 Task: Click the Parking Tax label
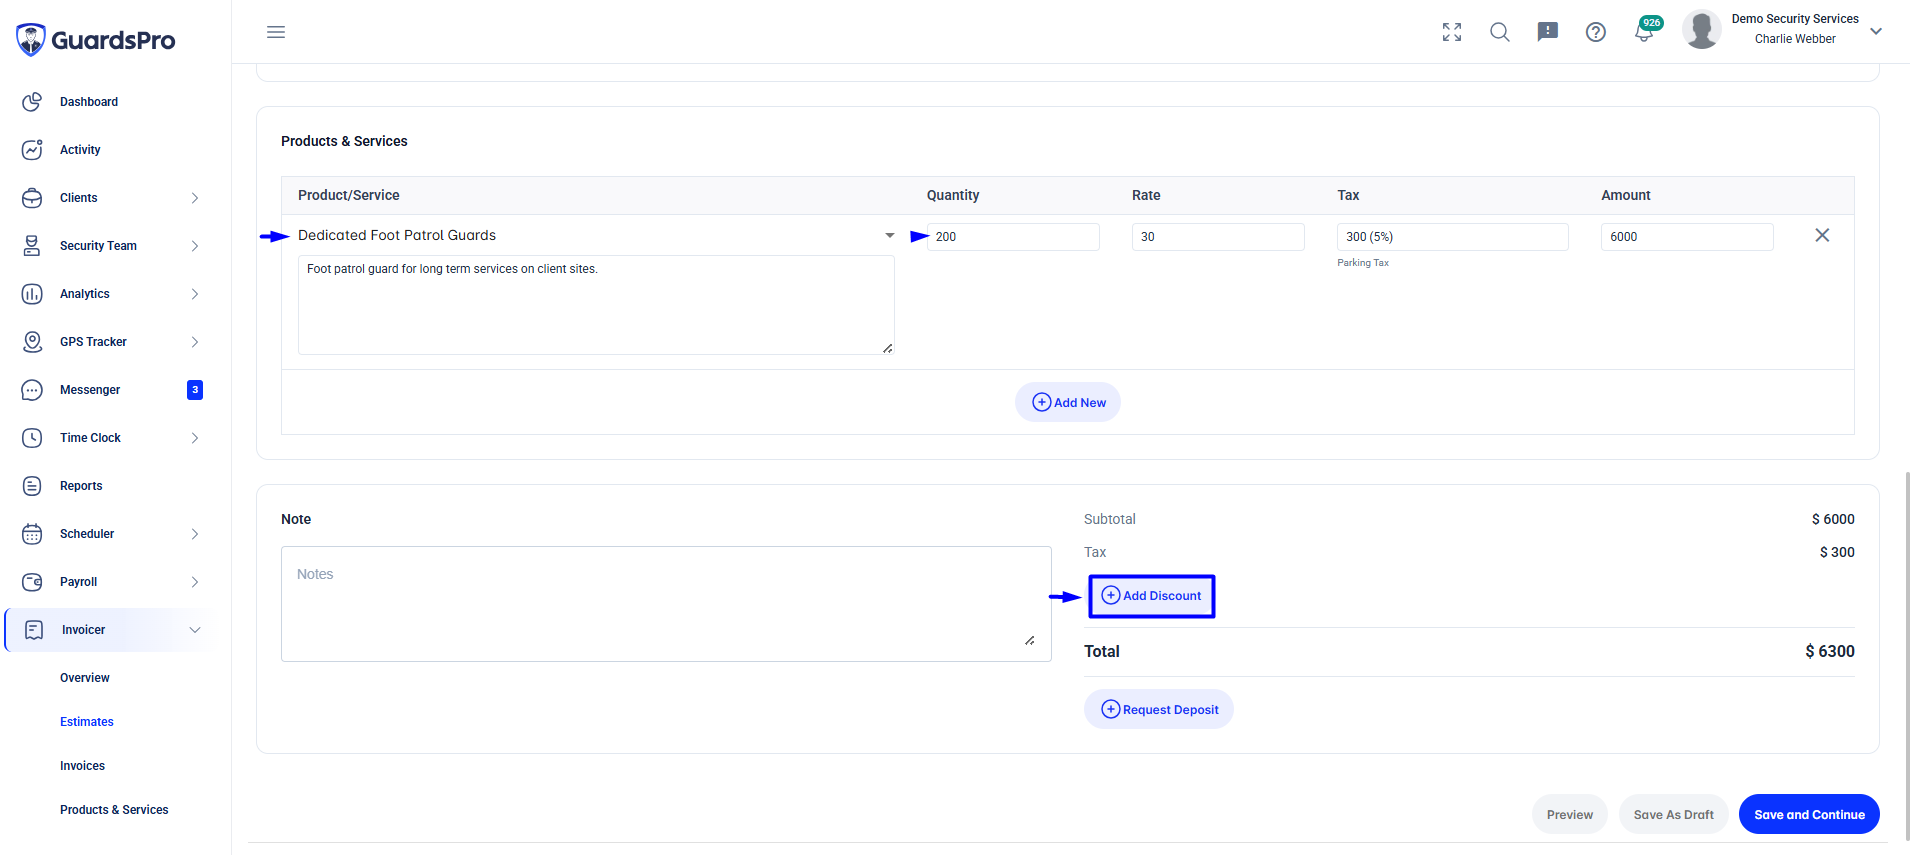coord(1363,263)
